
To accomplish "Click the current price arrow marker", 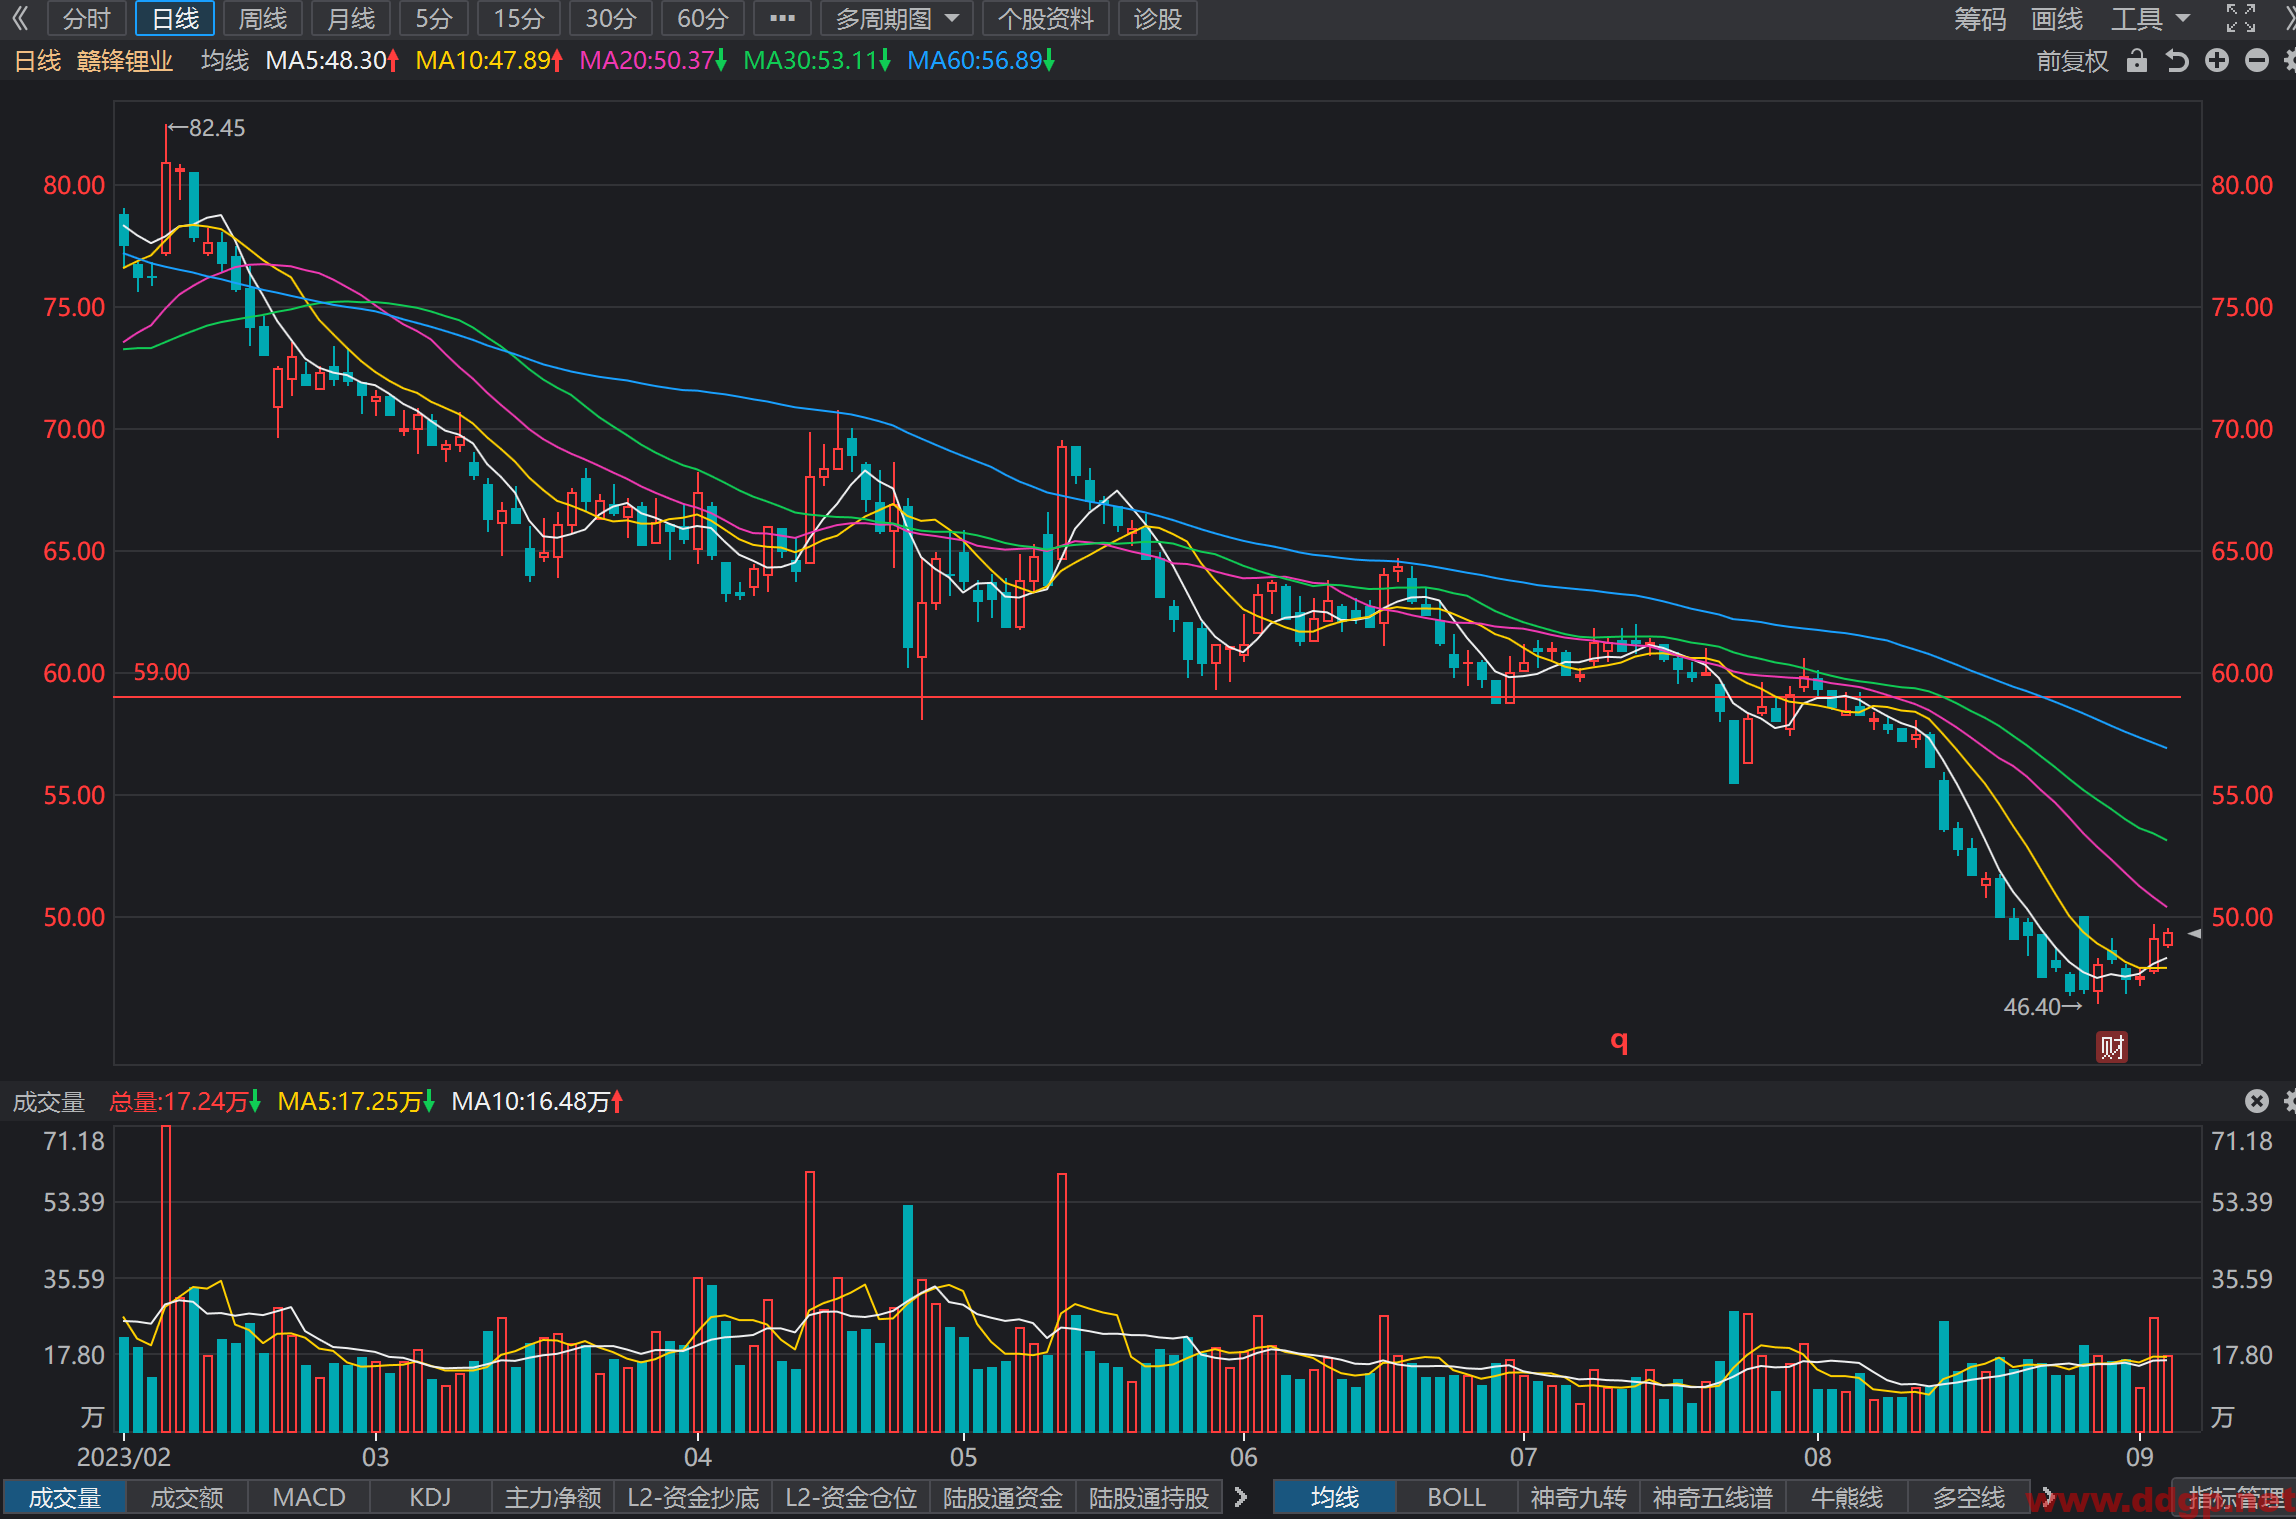I will click(2195, 933).
